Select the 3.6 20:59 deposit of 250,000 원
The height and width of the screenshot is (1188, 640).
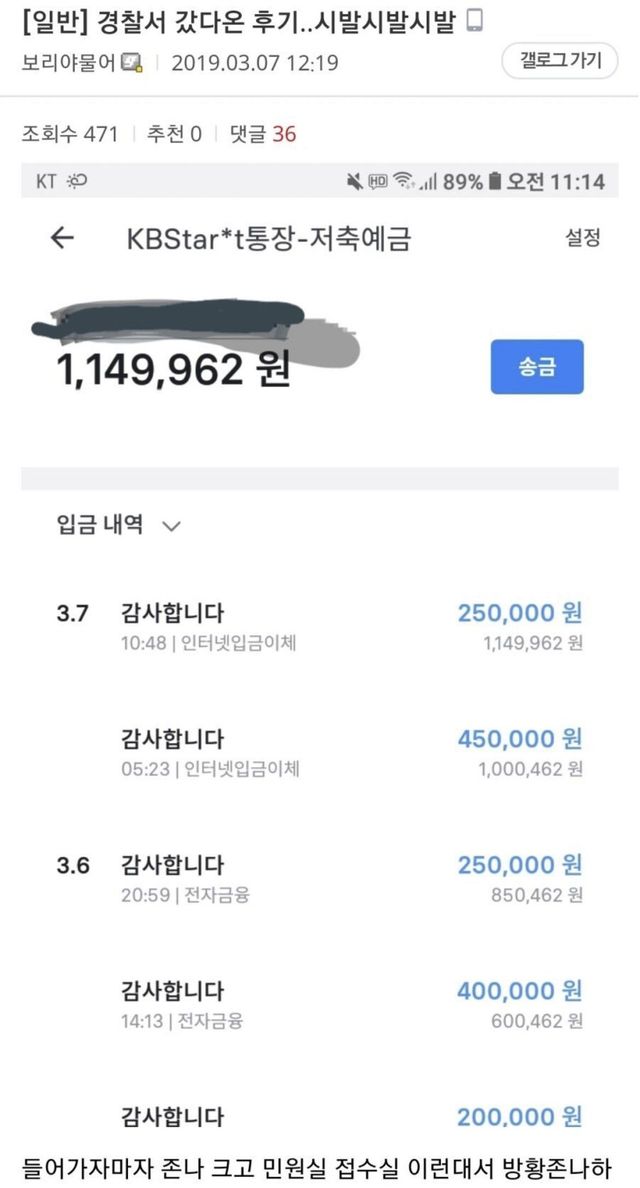click(x=350, y=878)
